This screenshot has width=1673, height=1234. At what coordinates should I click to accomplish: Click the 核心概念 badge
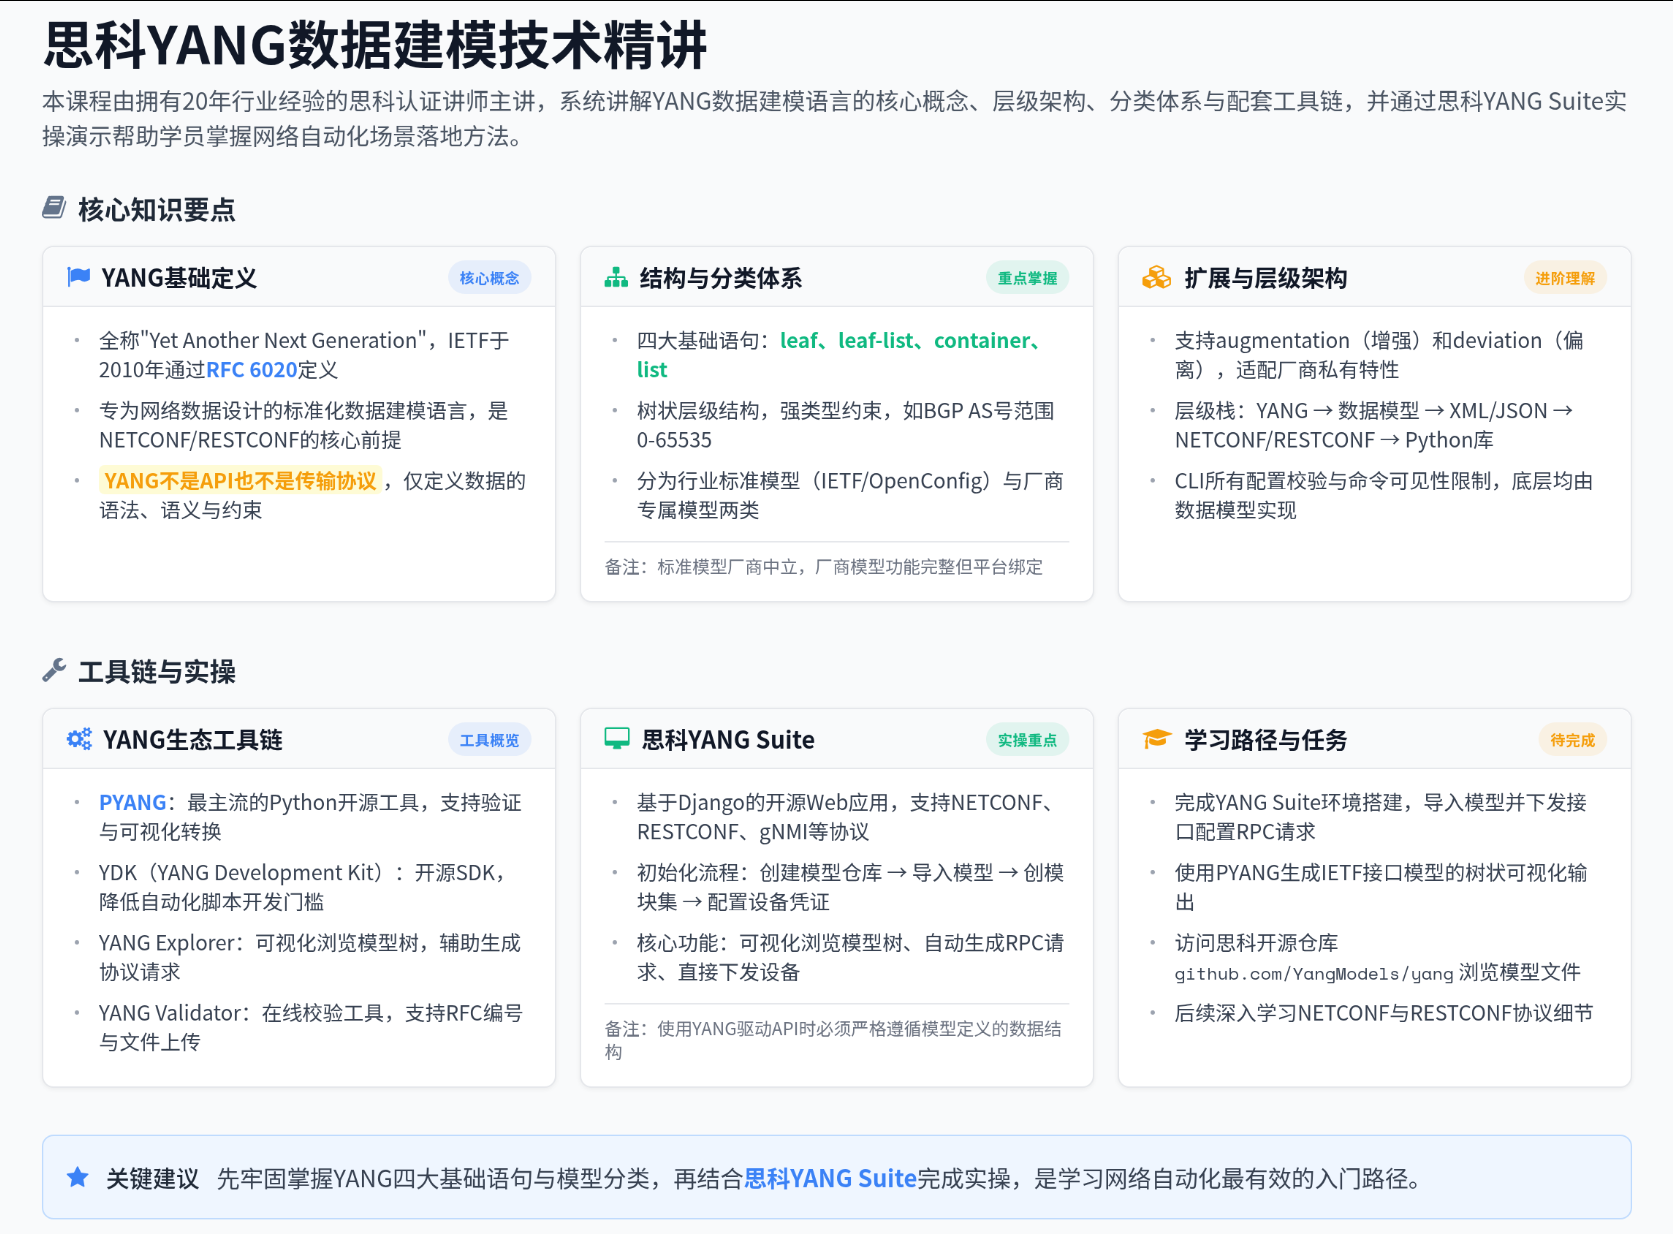tap(489, 278)
